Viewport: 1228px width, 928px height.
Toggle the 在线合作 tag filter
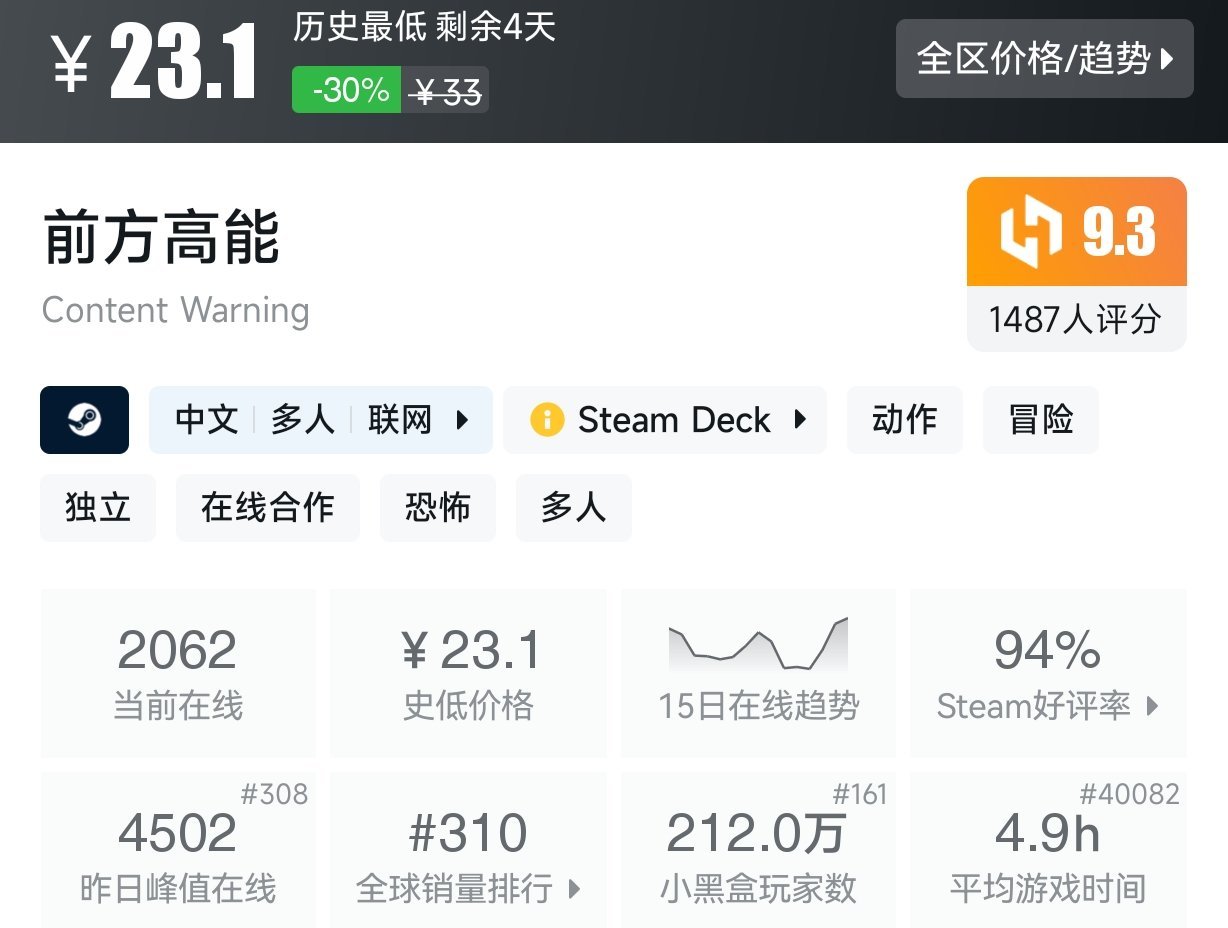[x=267, y=508]
